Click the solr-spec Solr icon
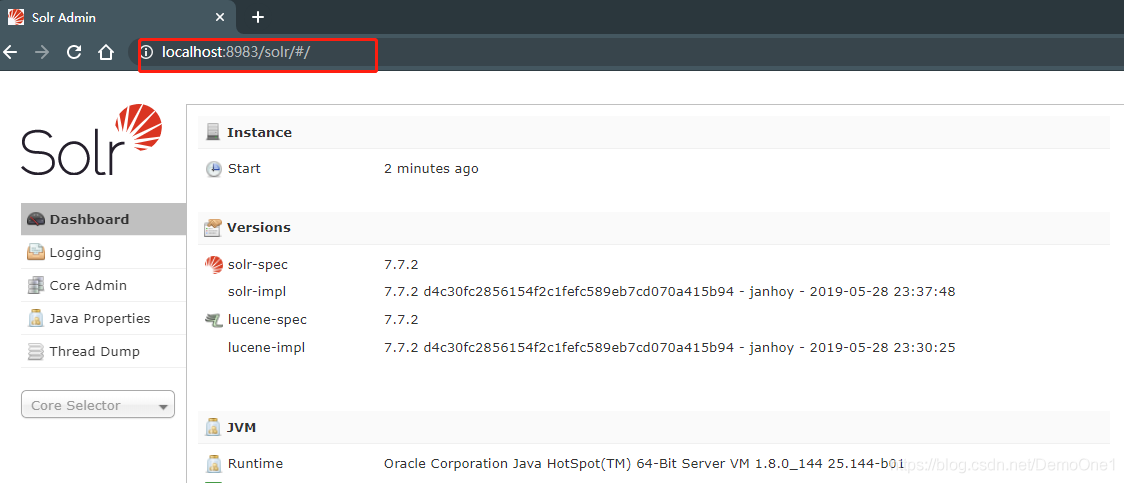Image resolution: width=1124 pixels, height=483 pixels. 214,265
